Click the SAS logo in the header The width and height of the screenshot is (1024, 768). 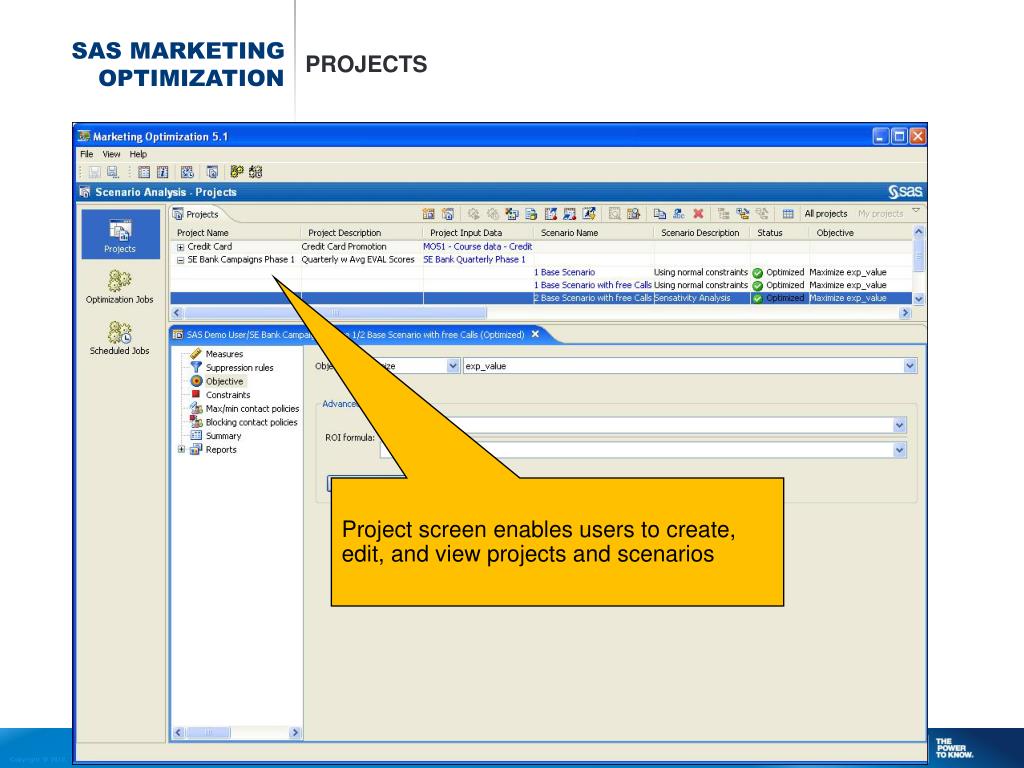tap(906, 191)
